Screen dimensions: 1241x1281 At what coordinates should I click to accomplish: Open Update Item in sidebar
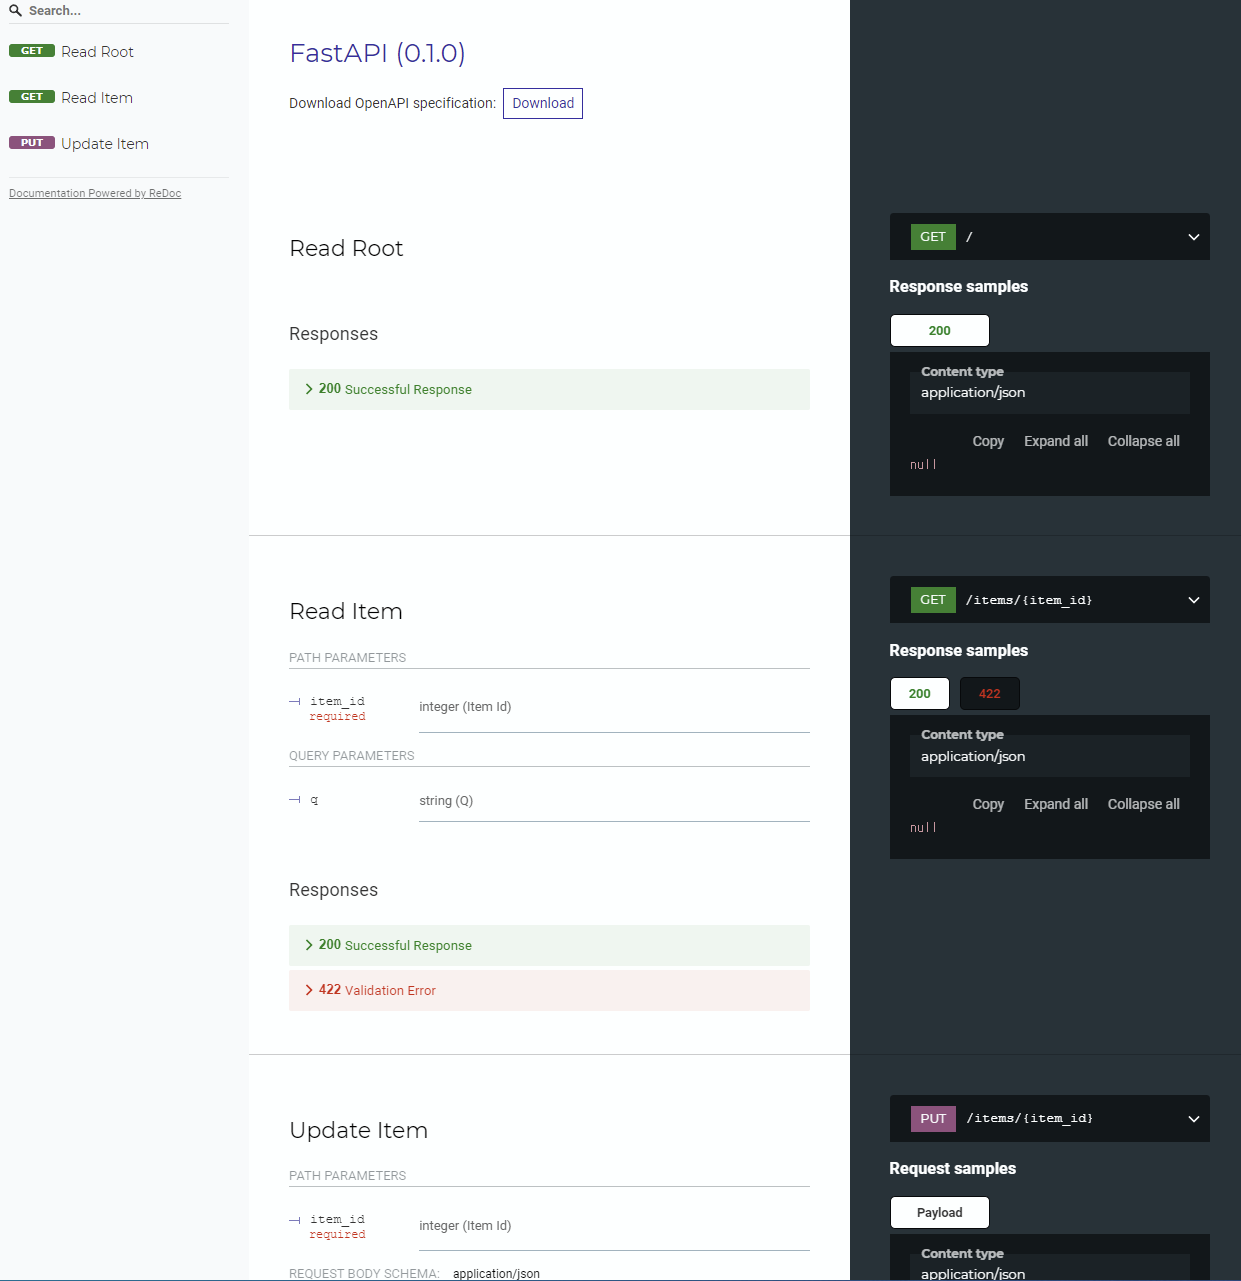pyautogui.click(x=105, y=144)
